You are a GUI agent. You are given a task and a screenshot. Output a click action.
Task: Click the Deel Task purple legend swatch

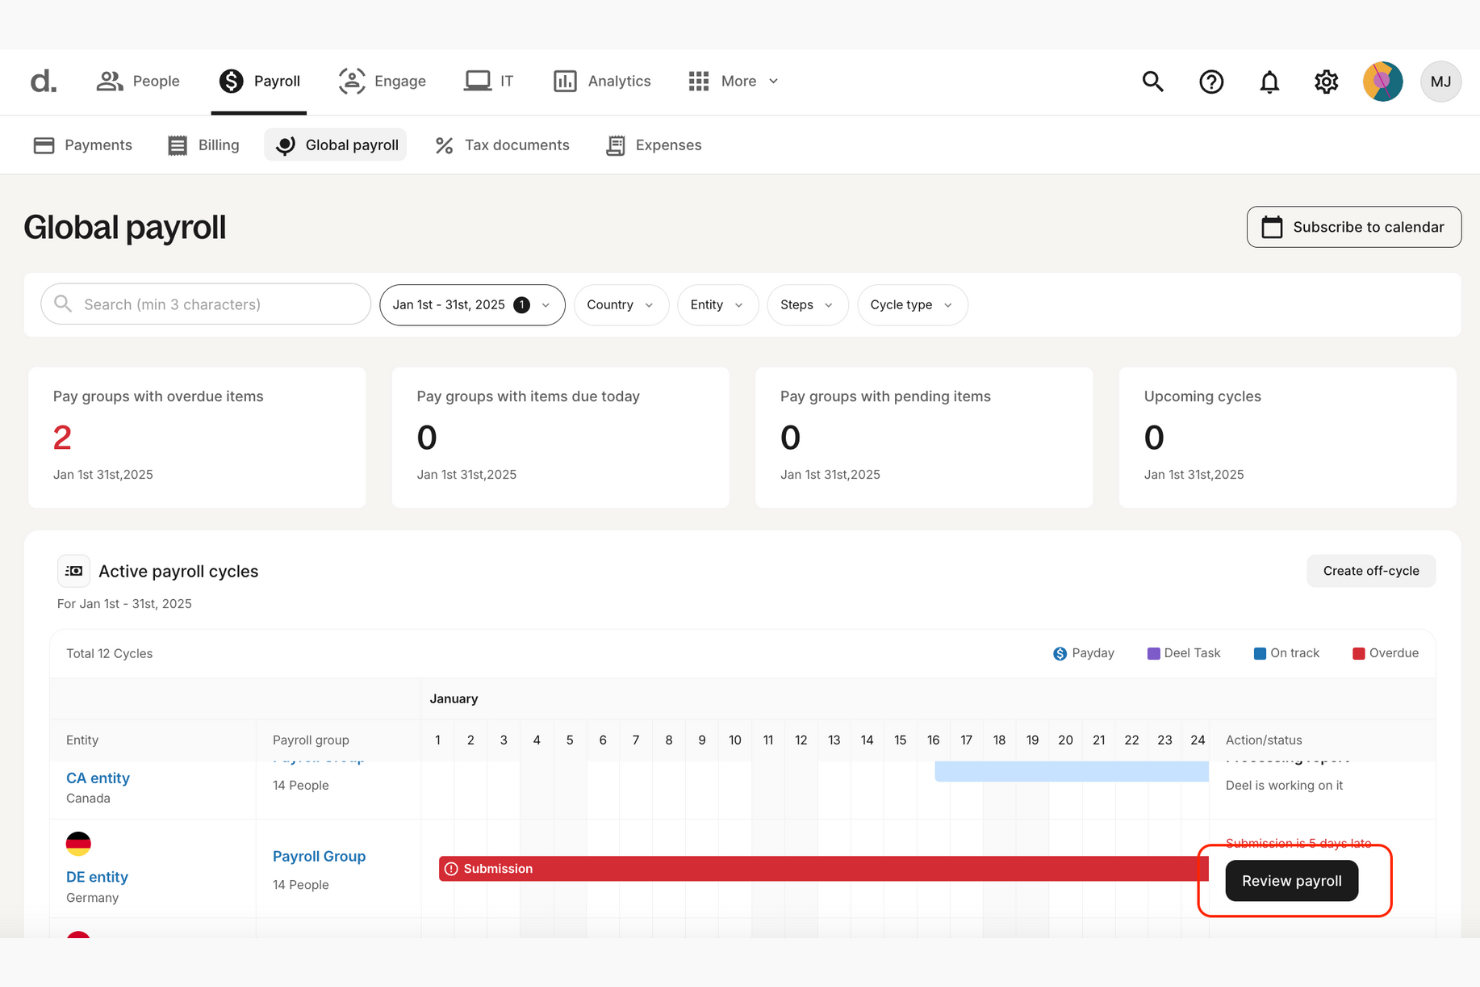point(1153,653)
